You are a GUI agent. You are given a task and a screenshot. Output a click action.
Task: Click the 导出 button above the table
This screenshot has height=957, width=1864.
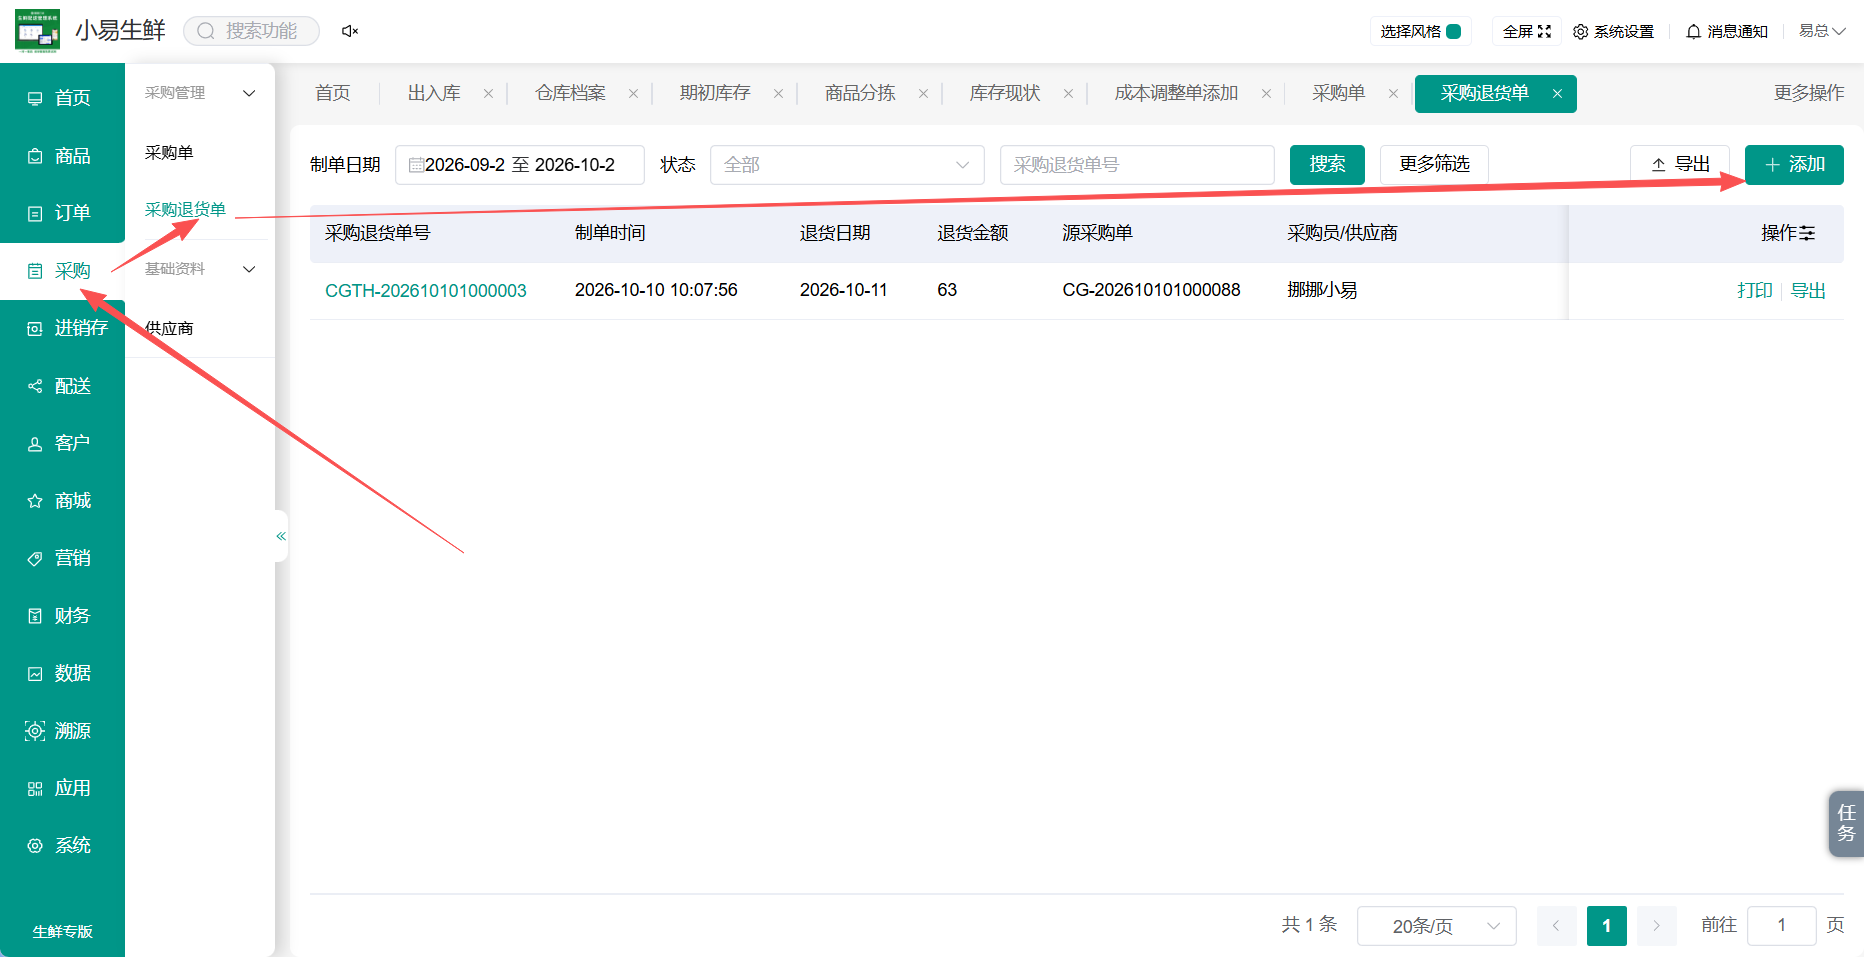coord(1680,164)
